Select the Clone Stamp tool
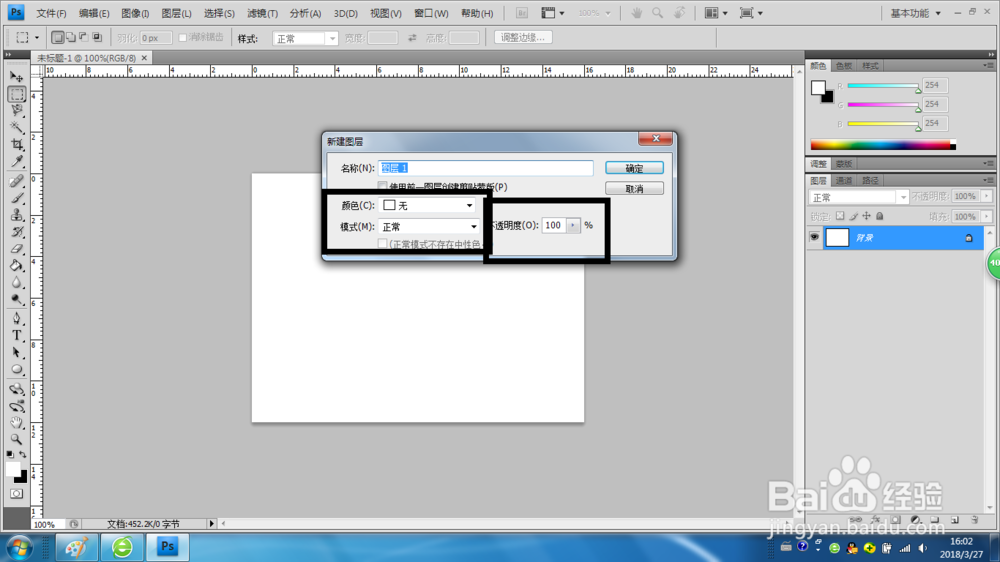 click(x=17, y=215)
